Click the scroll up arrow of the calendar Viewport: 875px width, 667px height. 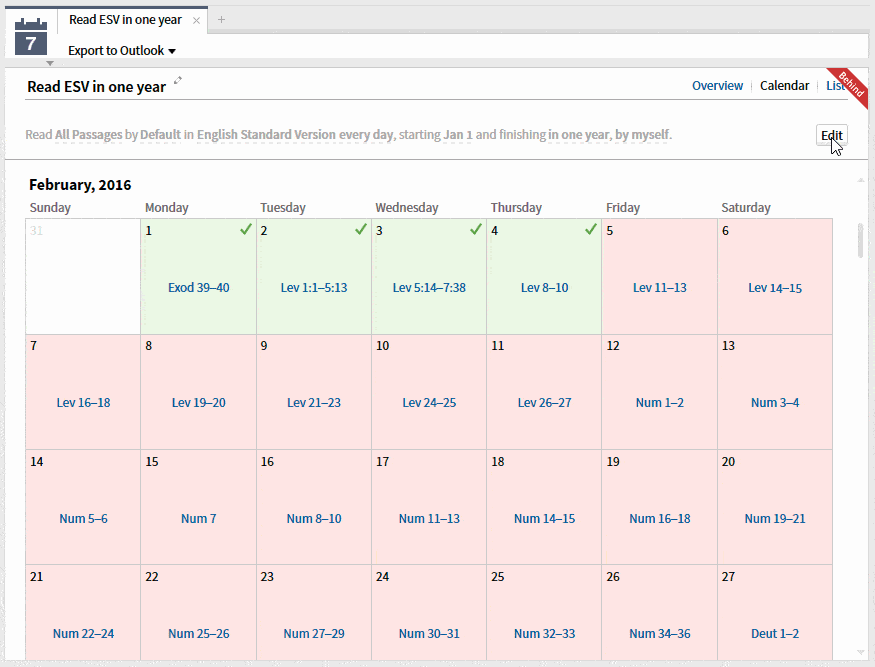pos(860,180)
